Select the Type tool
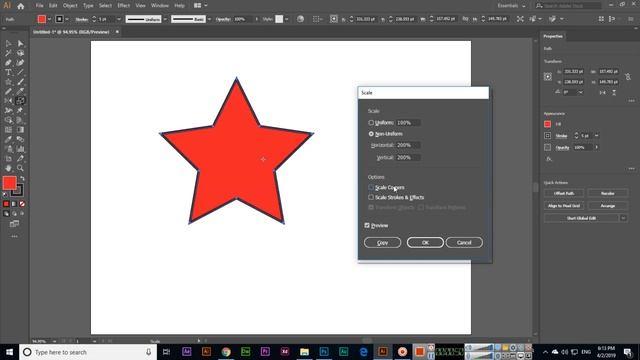The height and width of the screenshot is (360, 640). click(8, 72)
